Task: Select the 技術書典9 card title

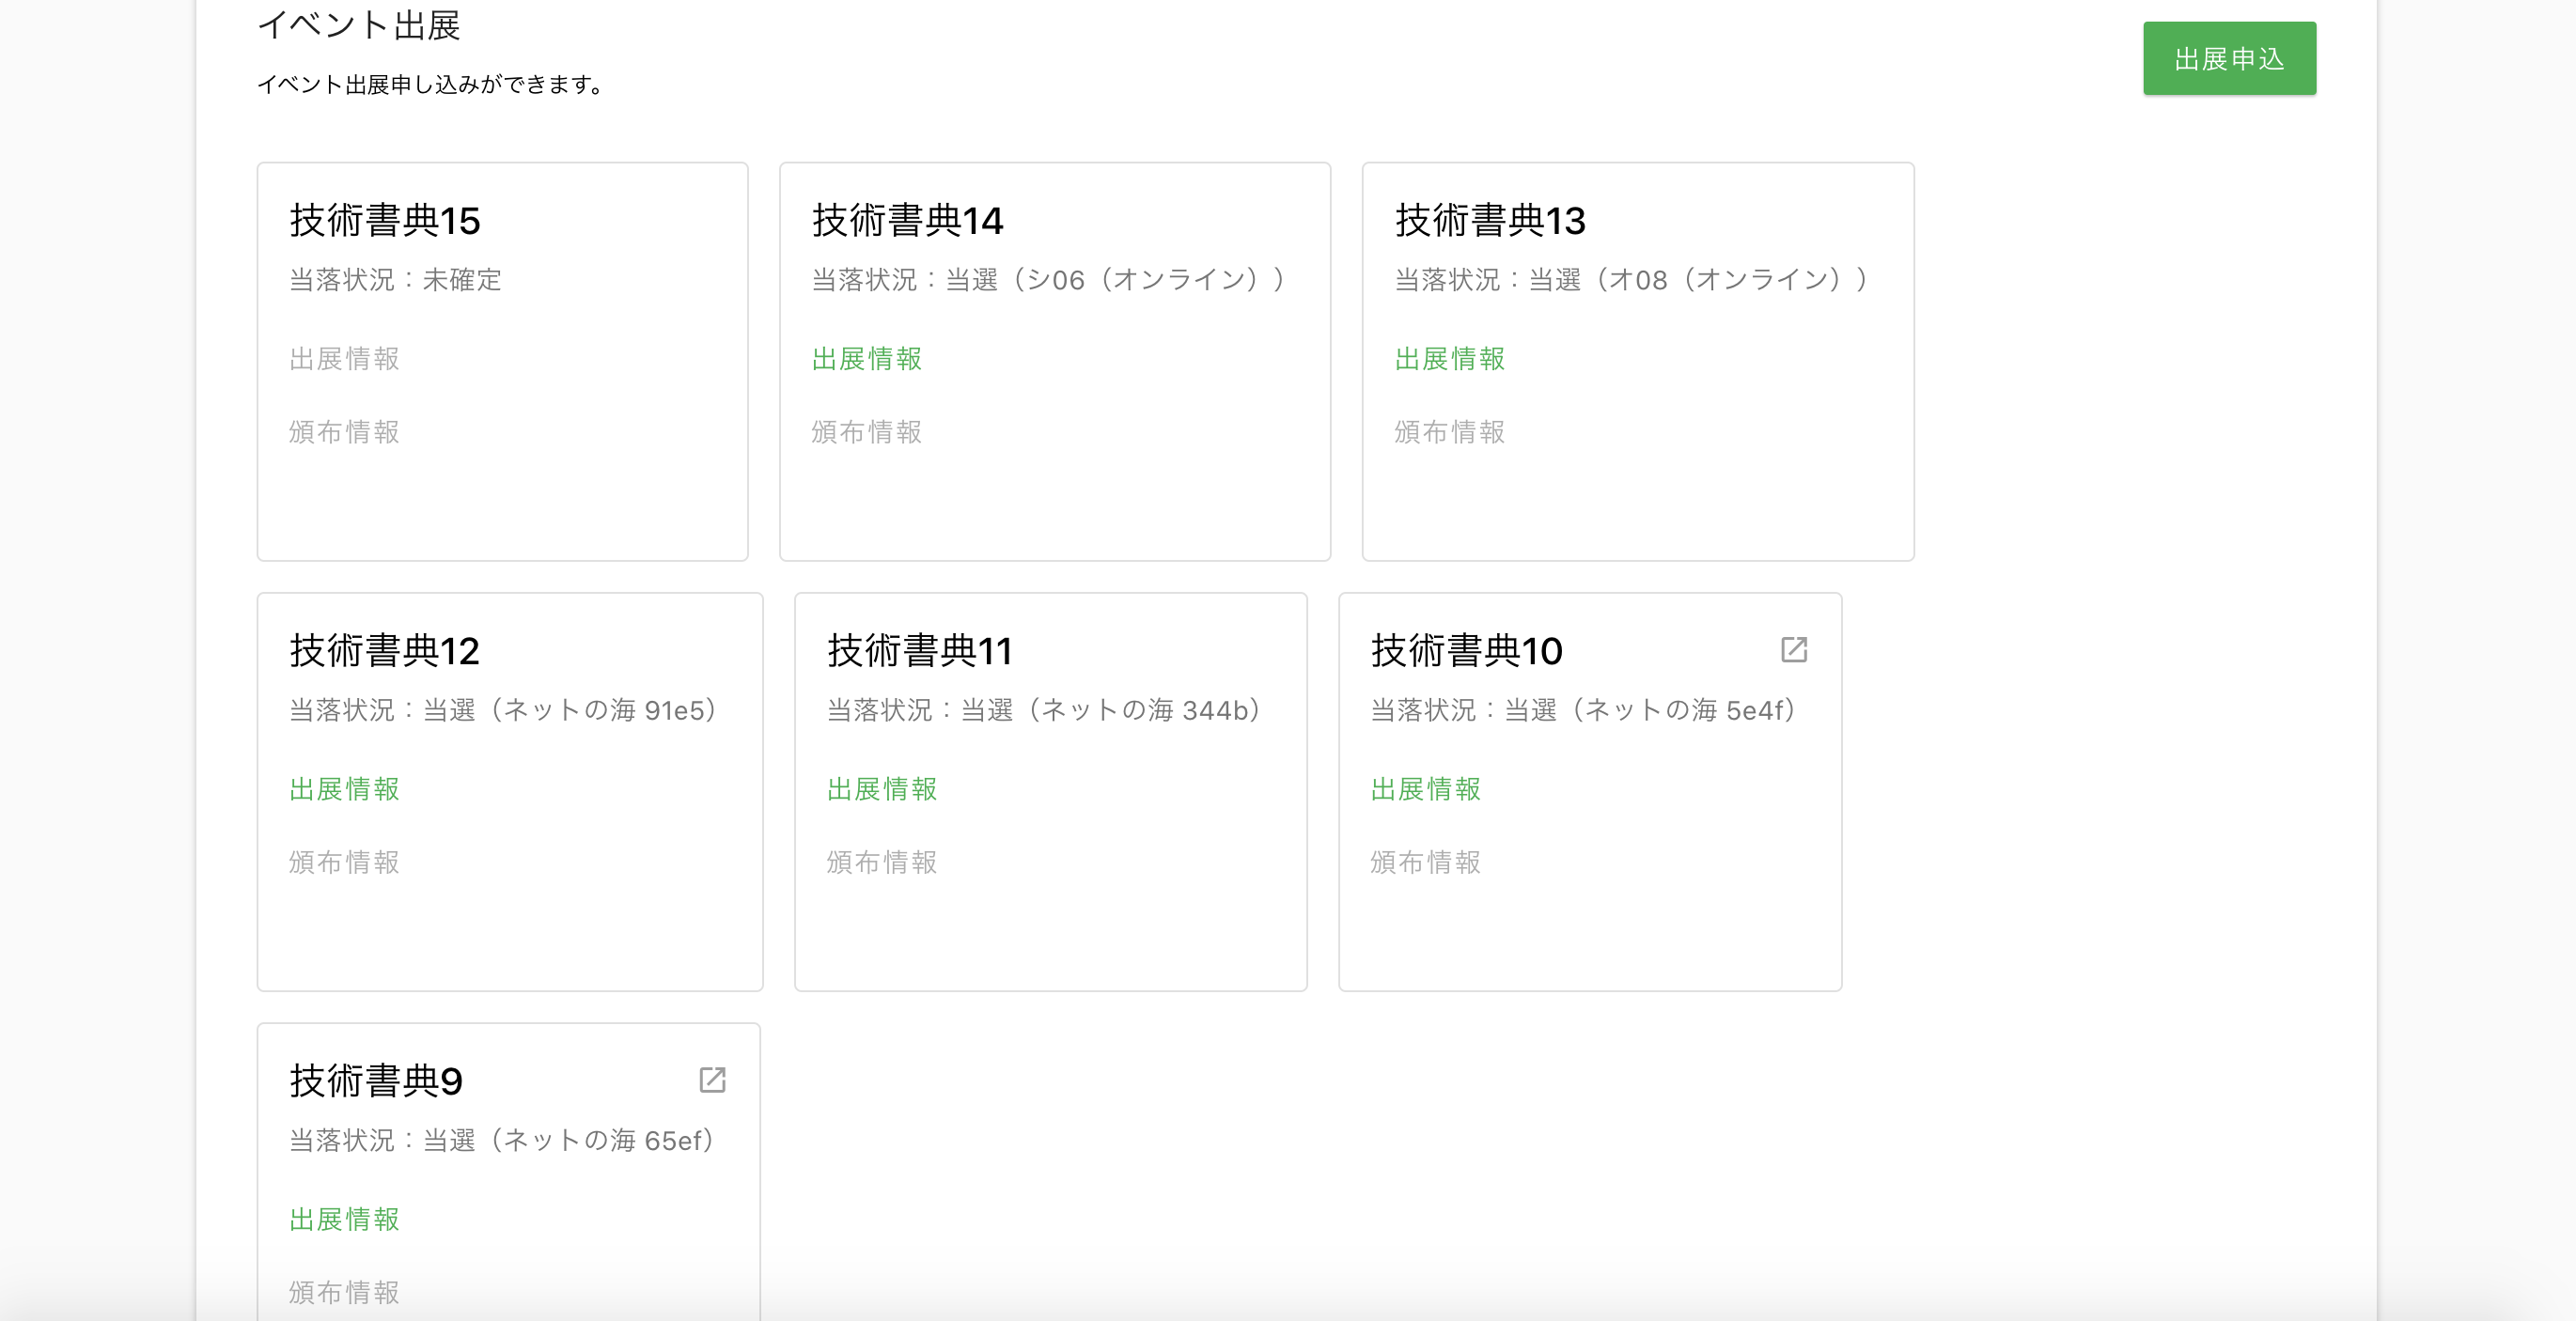Action: 376,1081
